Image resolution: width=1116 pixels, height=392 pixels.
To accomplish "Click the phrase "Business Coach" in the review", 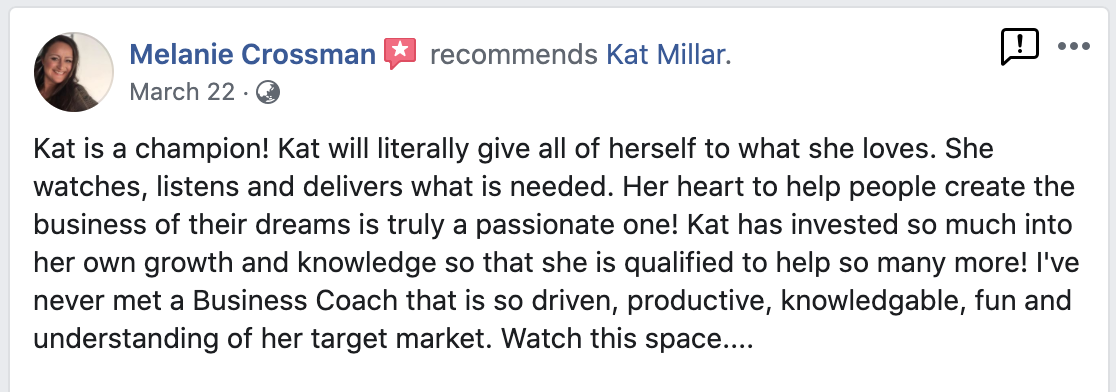I will [x=295, y=300].
